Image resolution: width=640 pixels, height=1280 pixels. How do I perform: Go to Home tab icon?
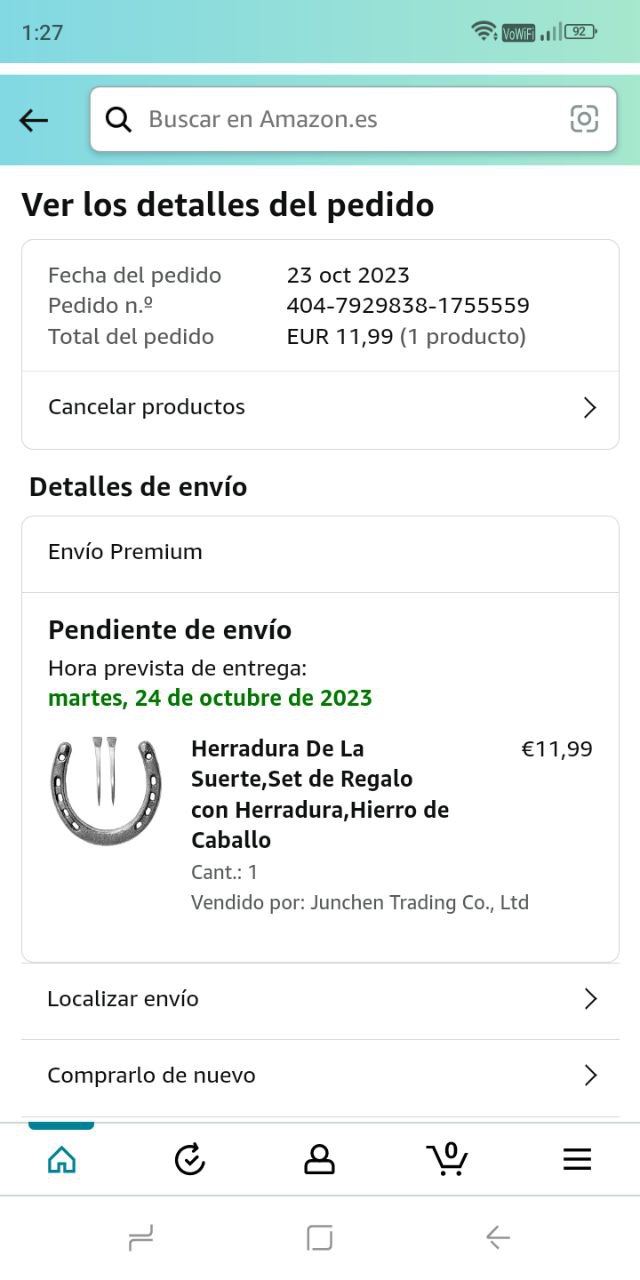62,1159
